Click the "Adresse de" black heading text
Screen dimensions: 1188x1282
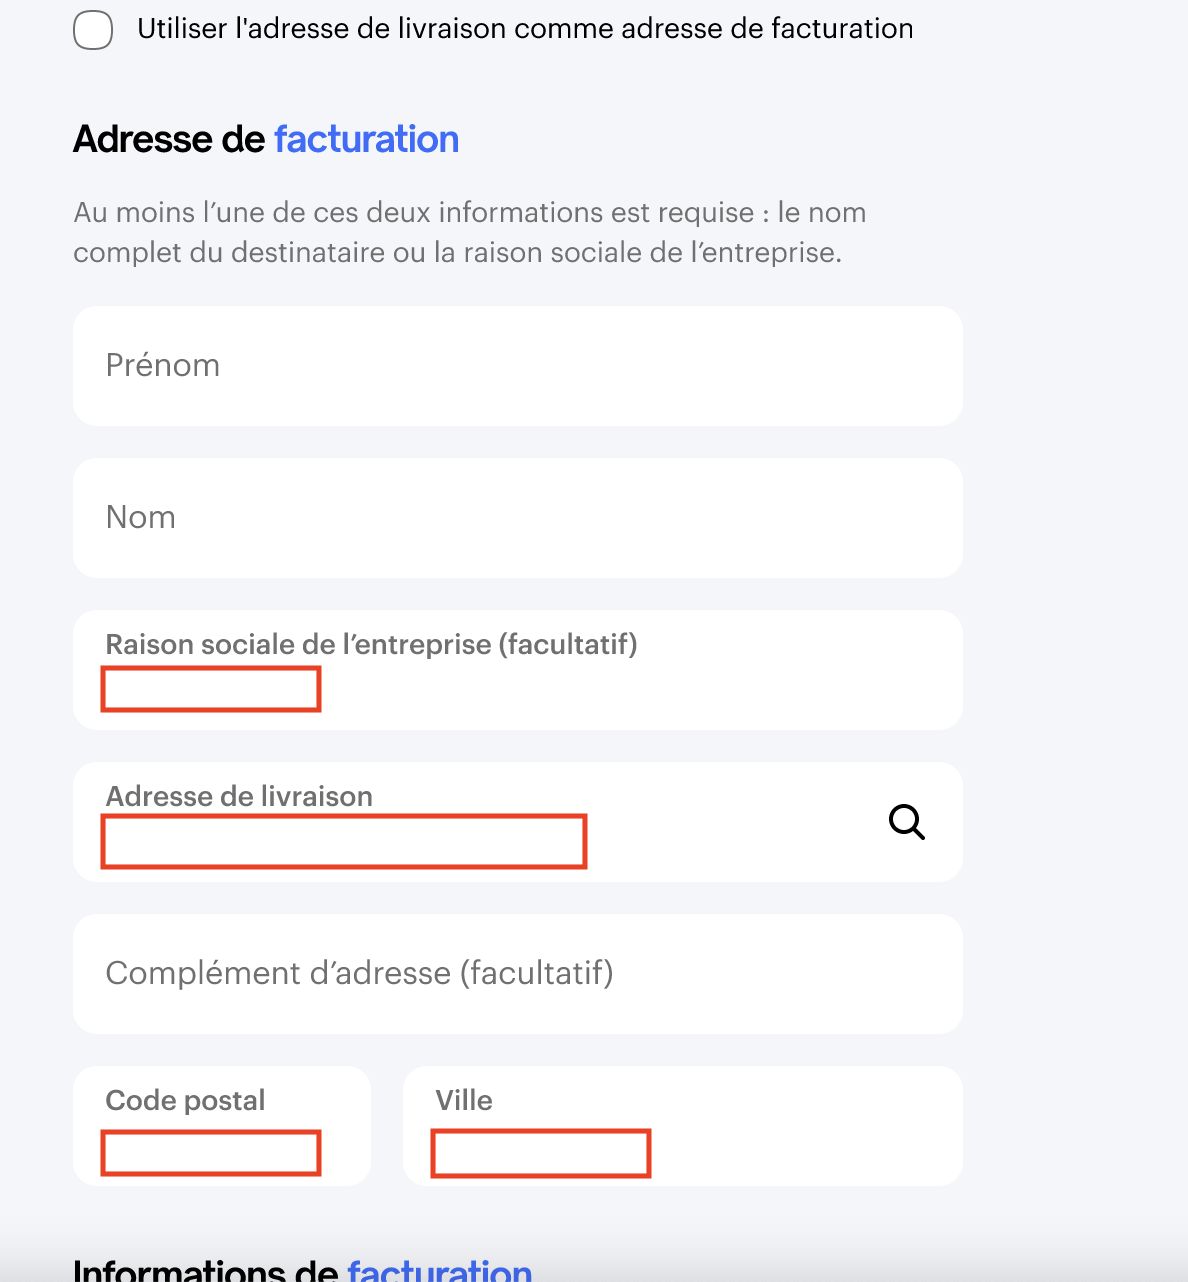pyautogui.click(x=169, y=140)
